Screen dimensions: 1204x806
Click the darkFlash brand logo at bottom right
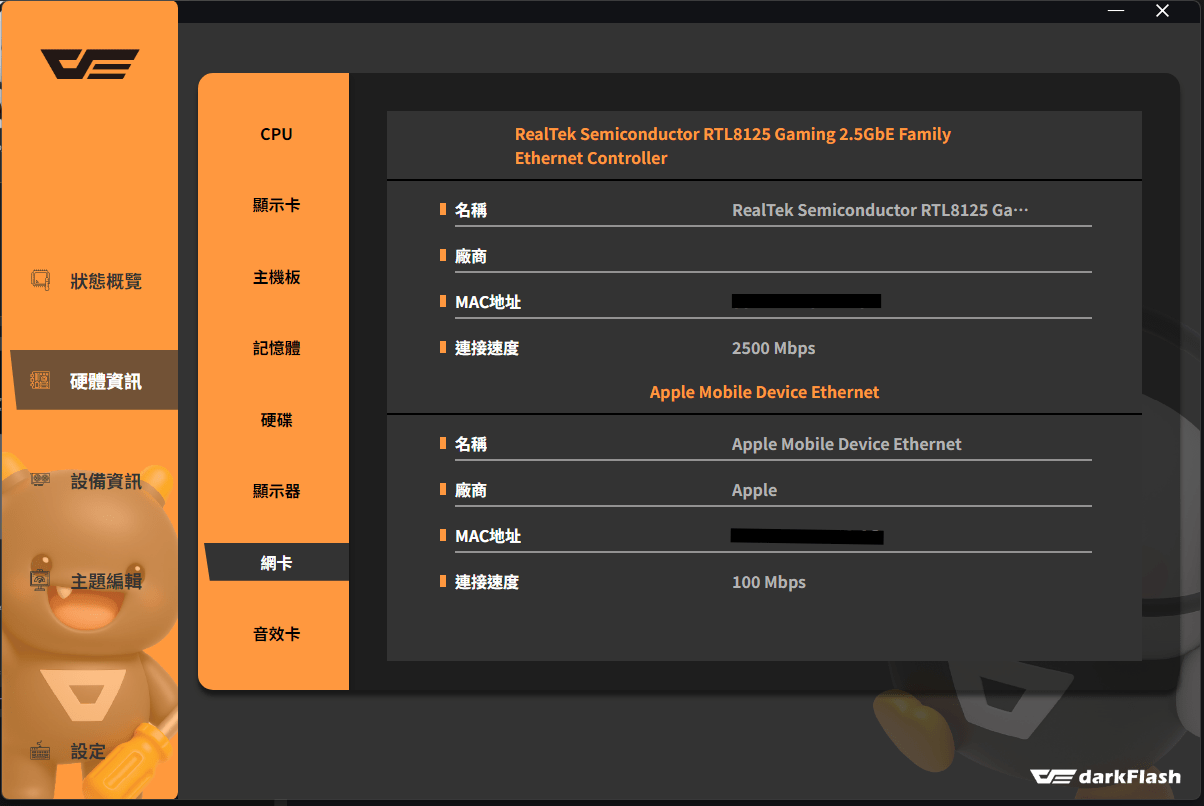1105,776
